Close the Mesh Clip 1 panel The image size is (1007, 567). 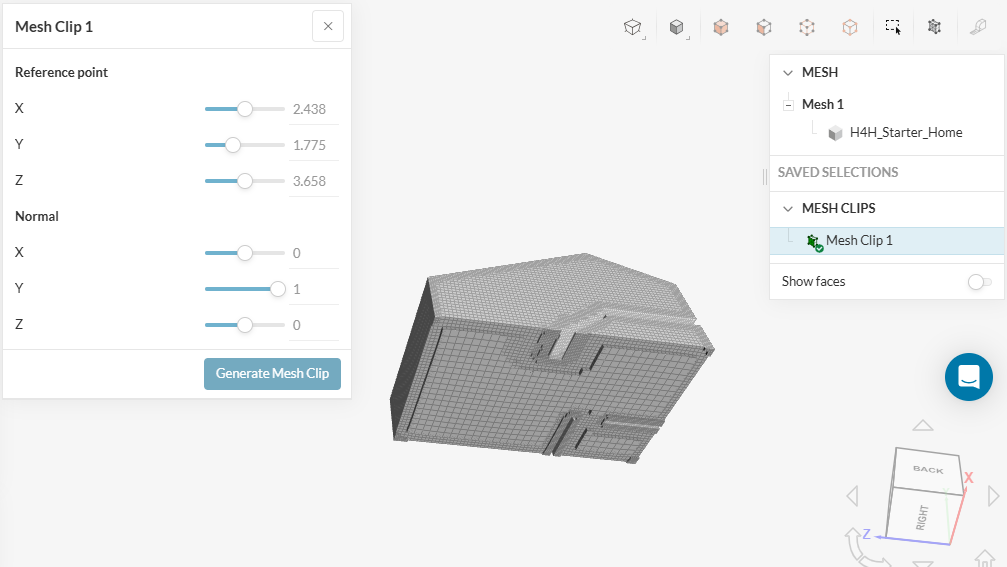(328, 26)
